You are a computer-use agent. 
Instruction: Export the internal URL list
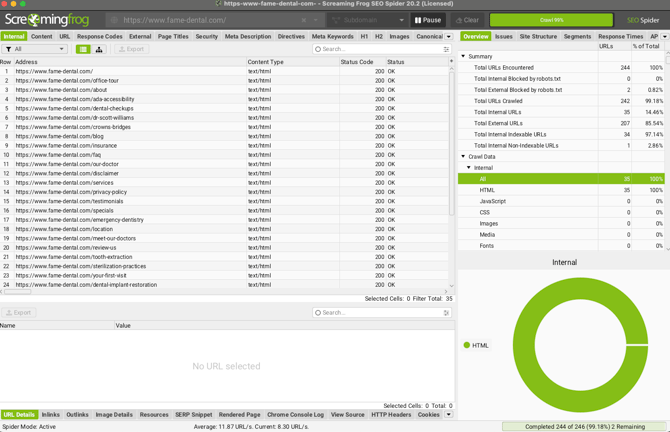click(132, 49)
